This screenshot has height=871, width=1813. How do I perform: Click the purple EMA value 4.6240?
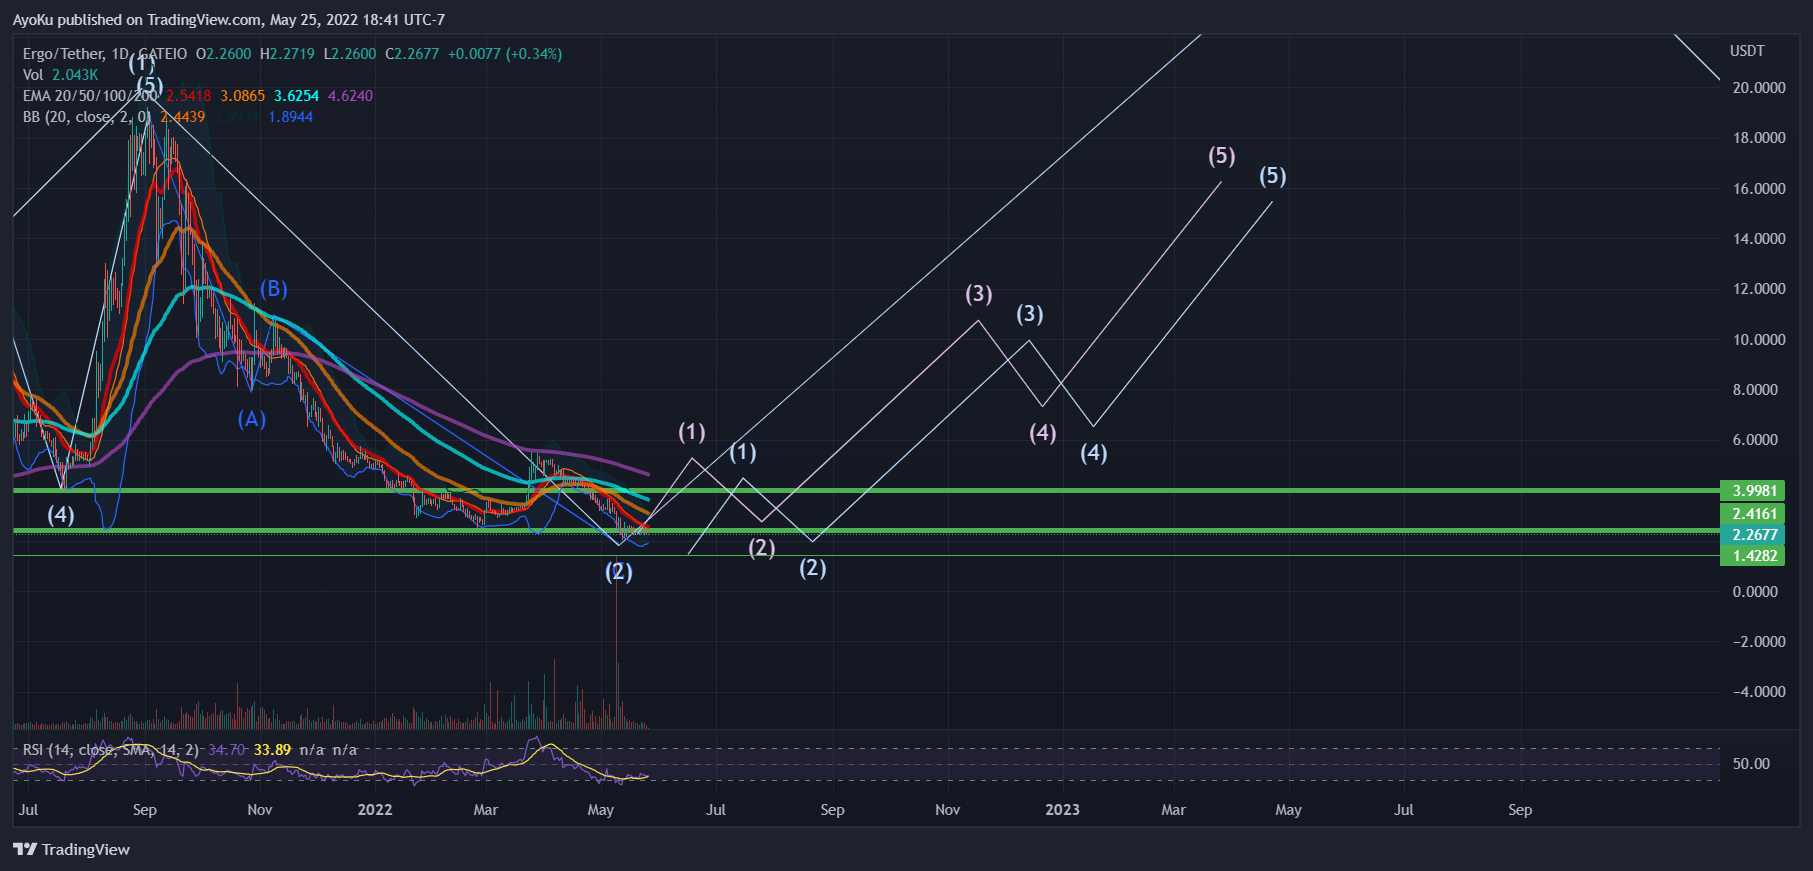tap(351, 96)
